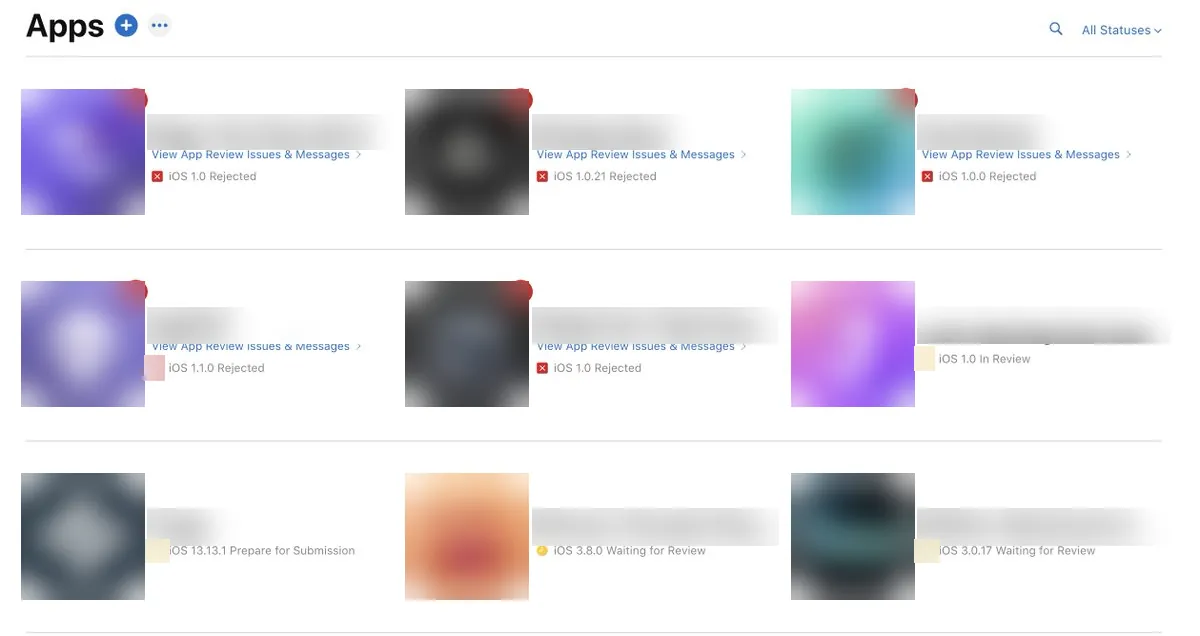
Task: Click the red rejected icon by iOS 1.0.0
Action: (927, 177)
